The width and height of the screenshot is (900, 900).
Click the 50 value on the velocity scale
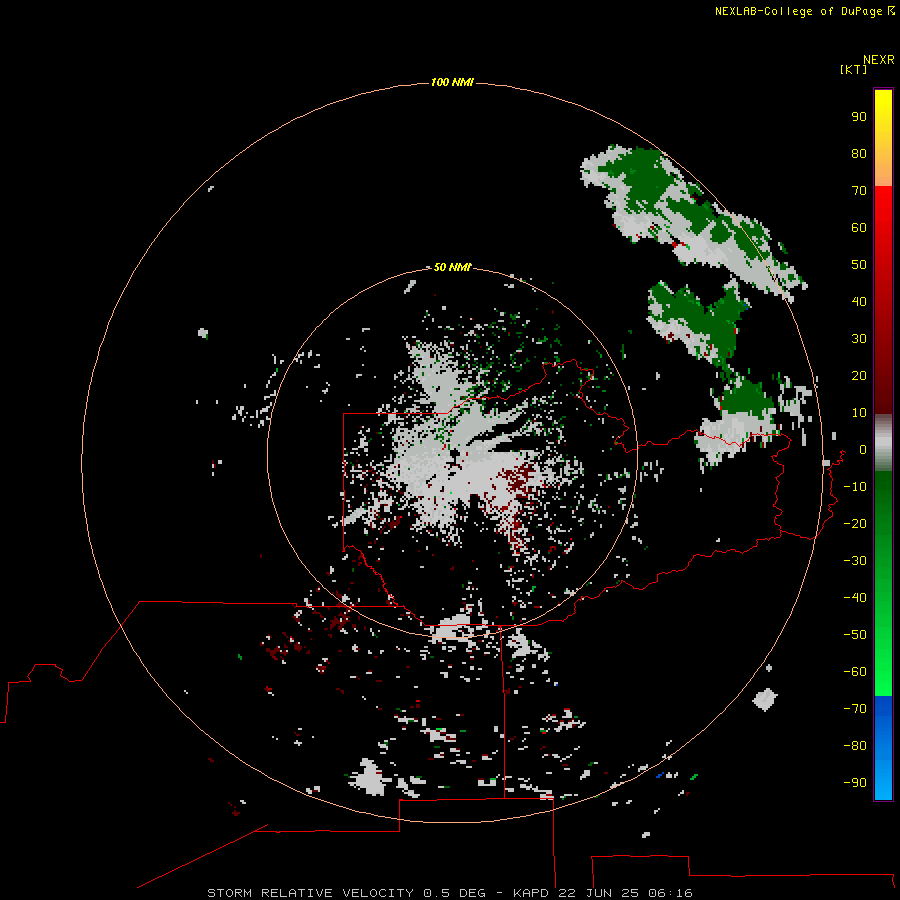859,265
